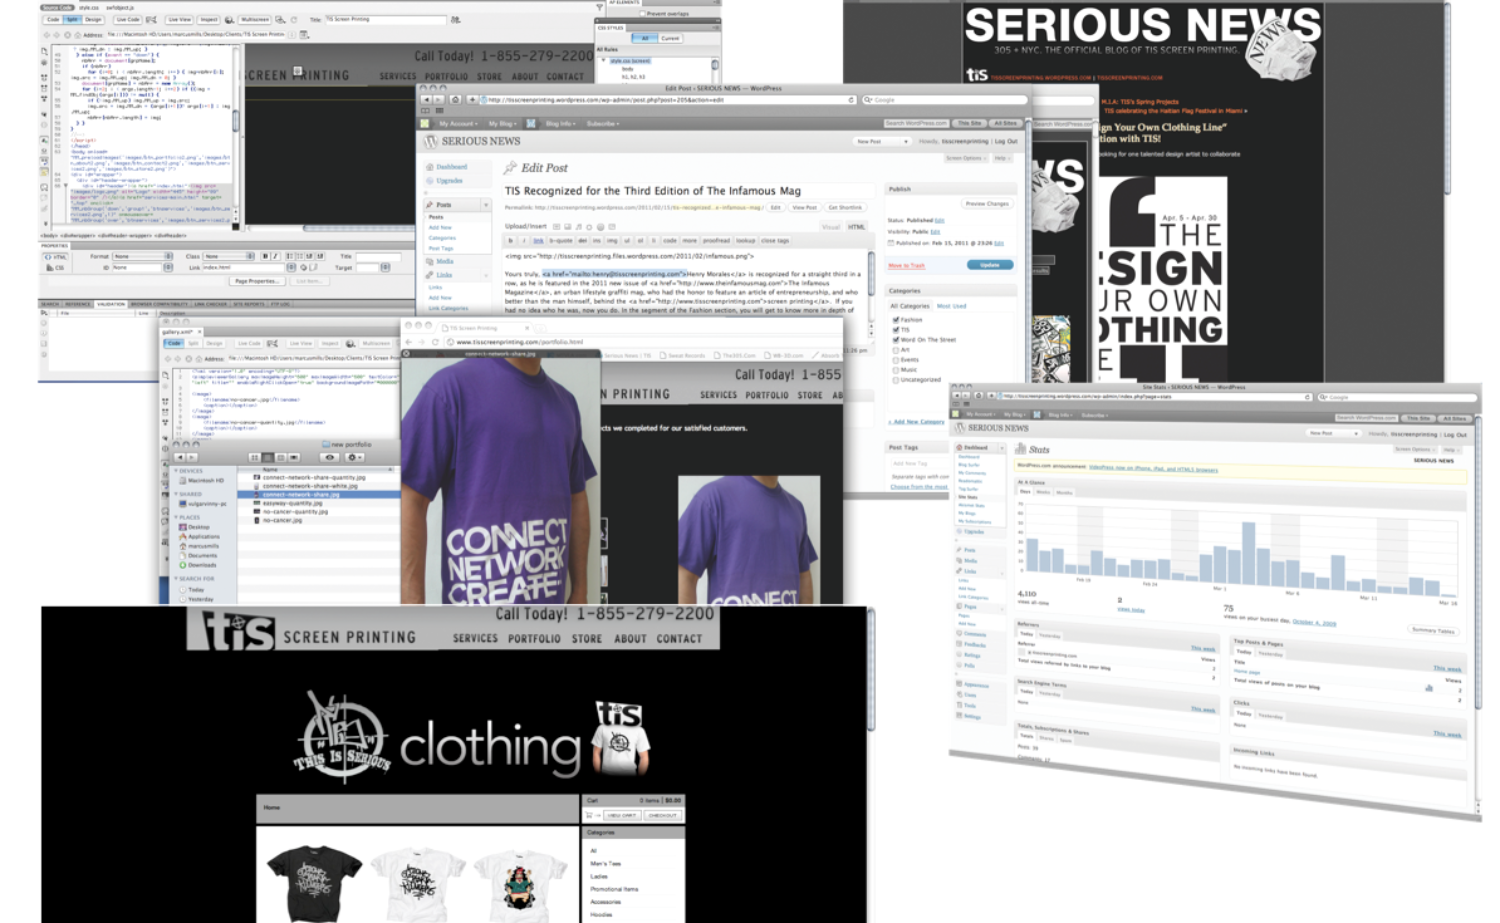Open Applications in the Finder sidebar
The image size is (1500, 923).
click(x=204, y=536)
